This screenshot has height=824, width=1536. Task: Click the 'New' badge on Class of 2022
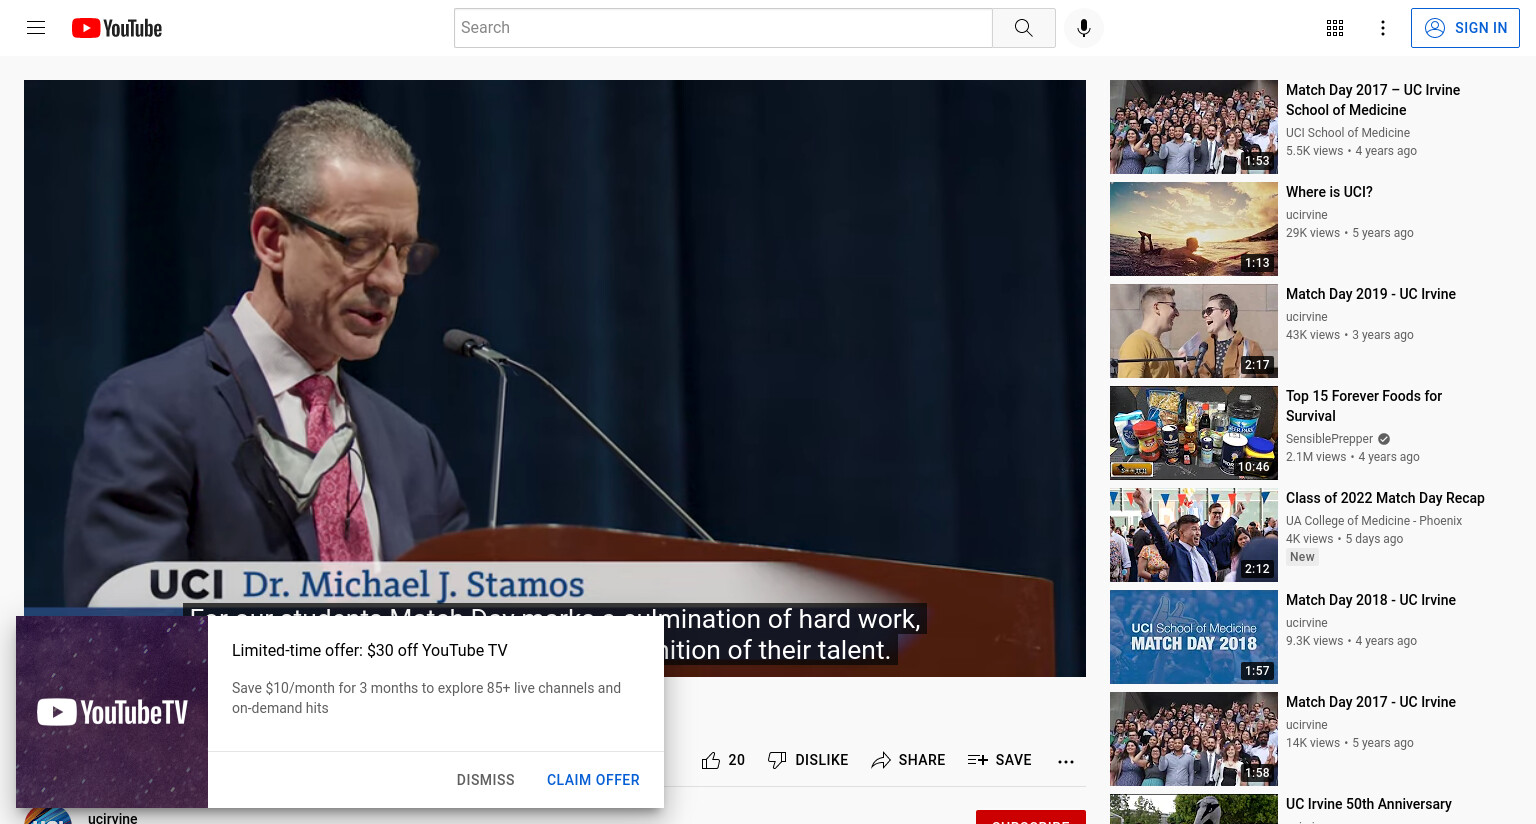pyautogui.click(x=1302, y=557)
